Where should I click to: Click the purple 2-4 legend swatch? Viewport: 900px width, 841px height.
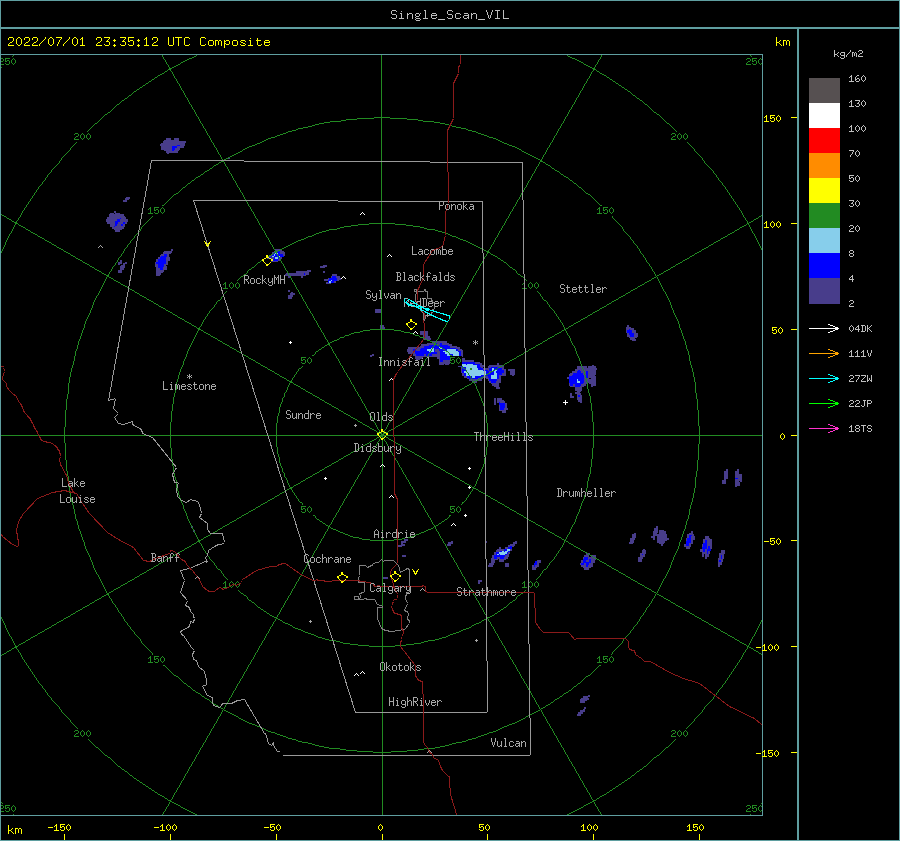coord(824,290)
